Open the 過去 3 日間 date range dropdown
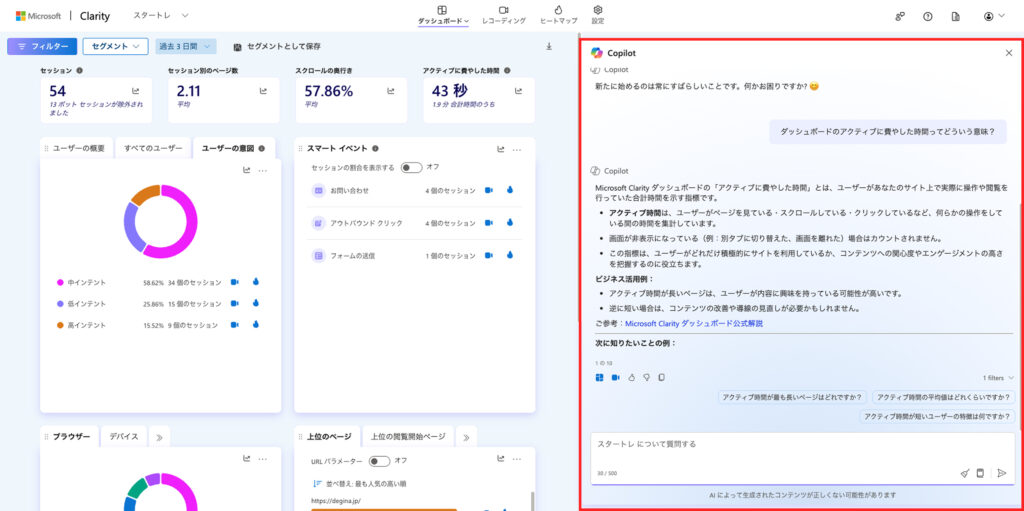 [x=185, y=46]
